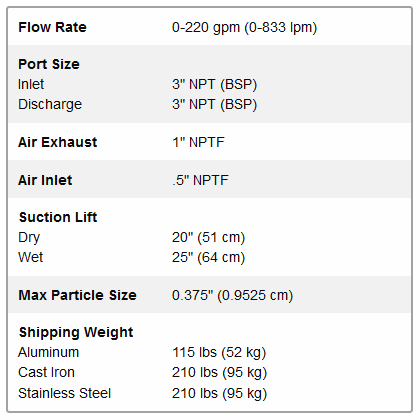
Task: Click the Inlet 3" NPT (BSP) value
Action: click(214, 84)
